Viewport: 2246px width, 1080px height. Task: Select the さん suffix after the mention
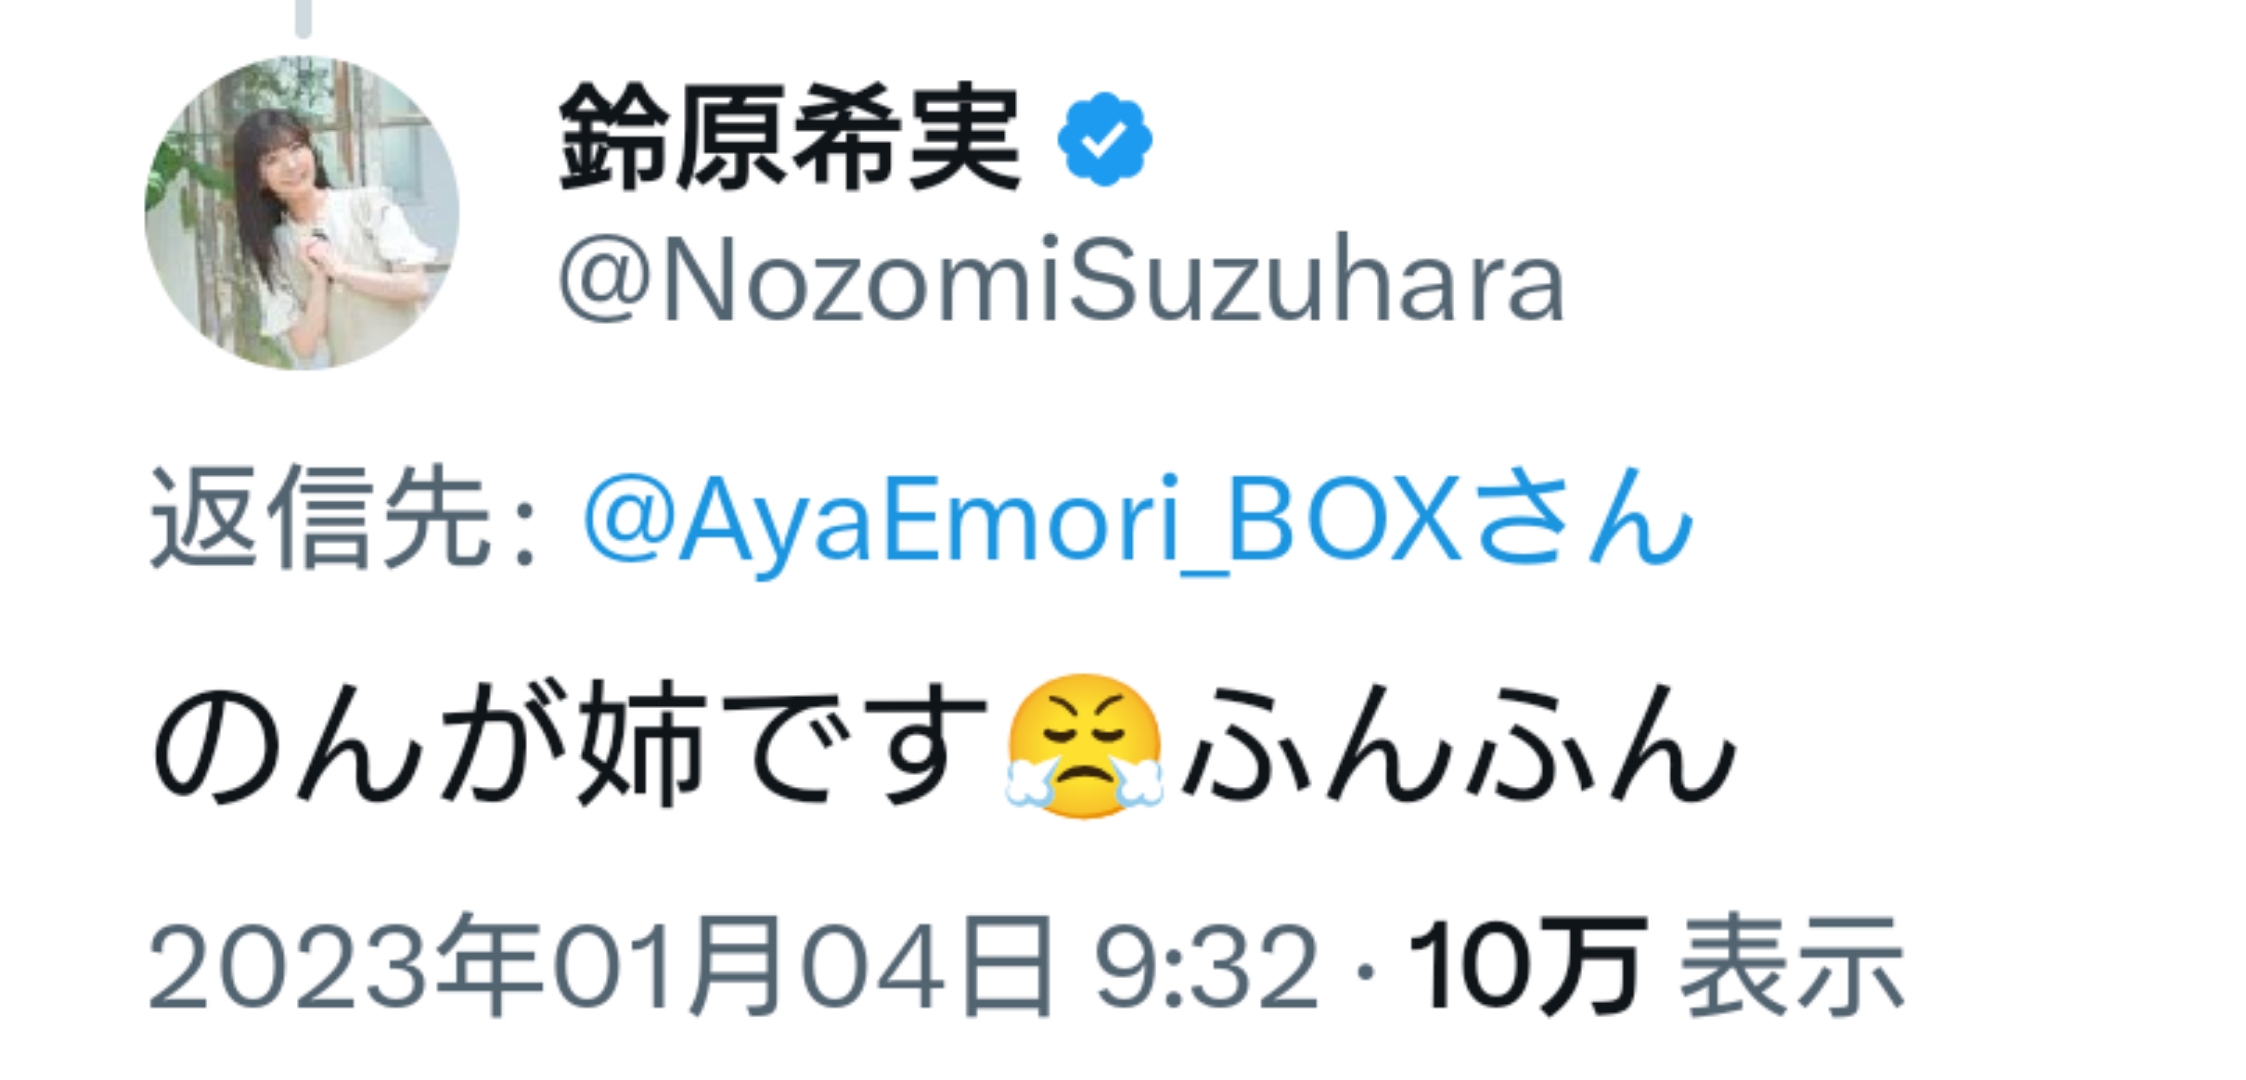point(1583,516)
